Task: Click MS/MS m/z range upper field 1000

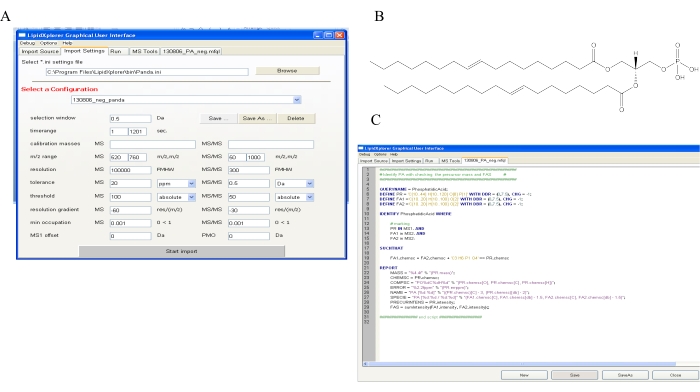Action: coord(255,157)
